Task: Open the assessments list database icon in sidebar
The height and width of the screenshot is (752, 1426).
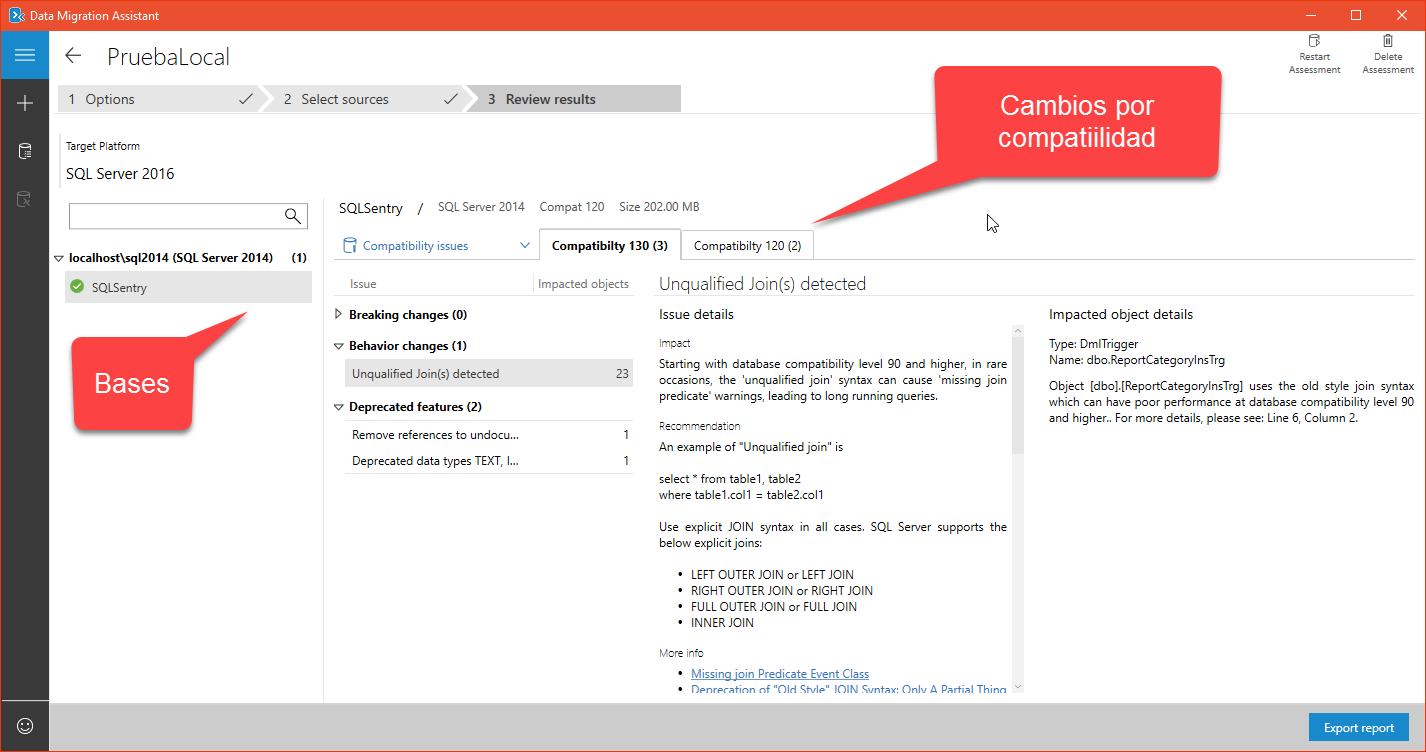Action: point(25,150)
